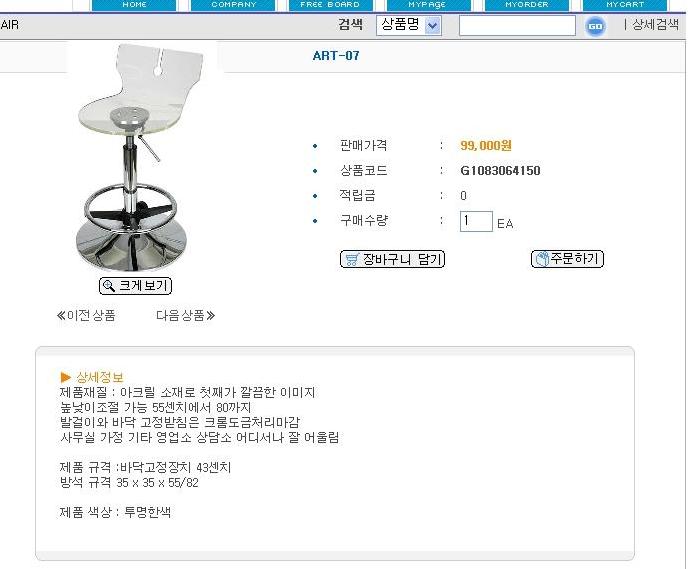Click the ART-07 product title

pos(336,56)
